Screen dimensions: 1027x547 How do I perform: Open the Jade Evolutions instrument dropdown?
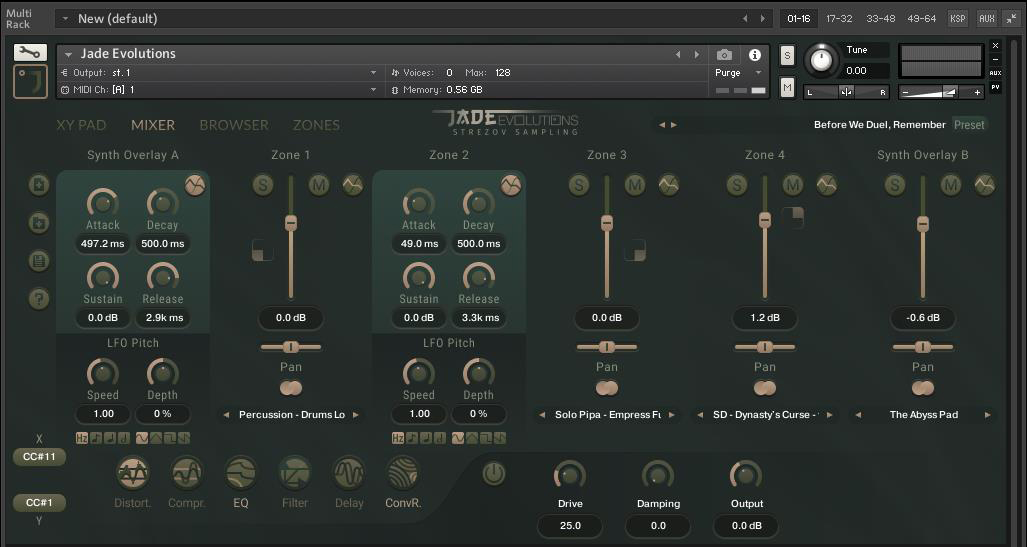coord(68,54)
